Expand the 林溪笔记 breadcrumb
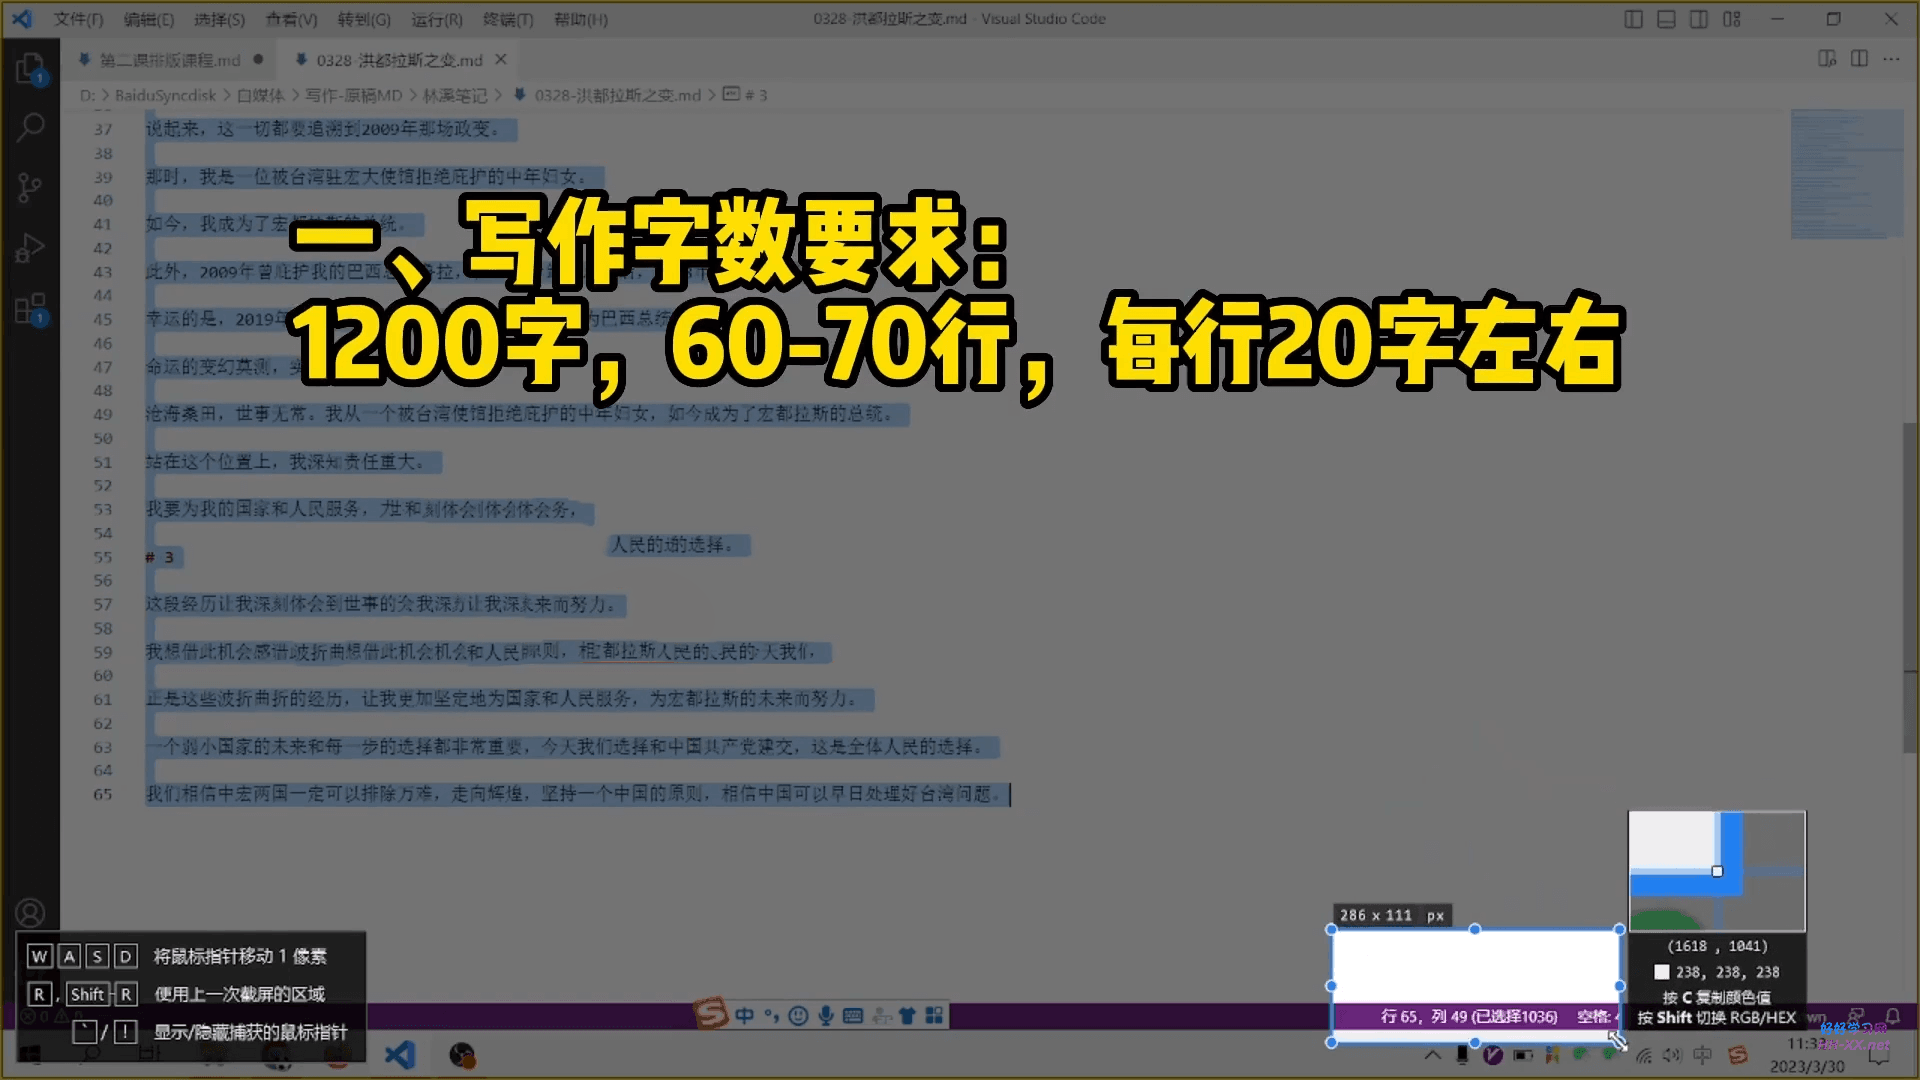 pos(454,95)
